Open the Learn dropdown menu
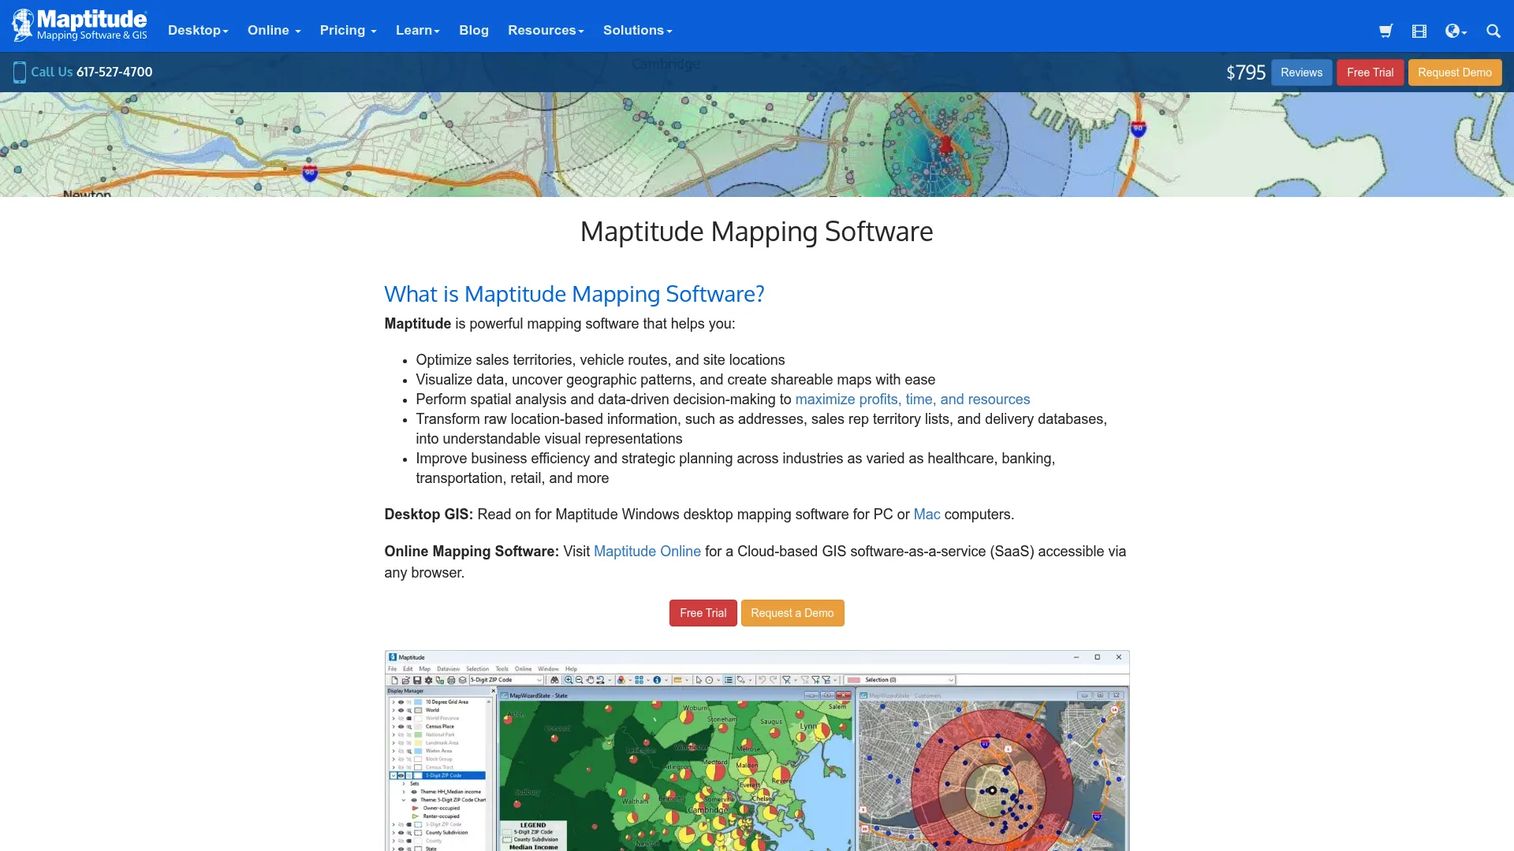 point(418,30)
